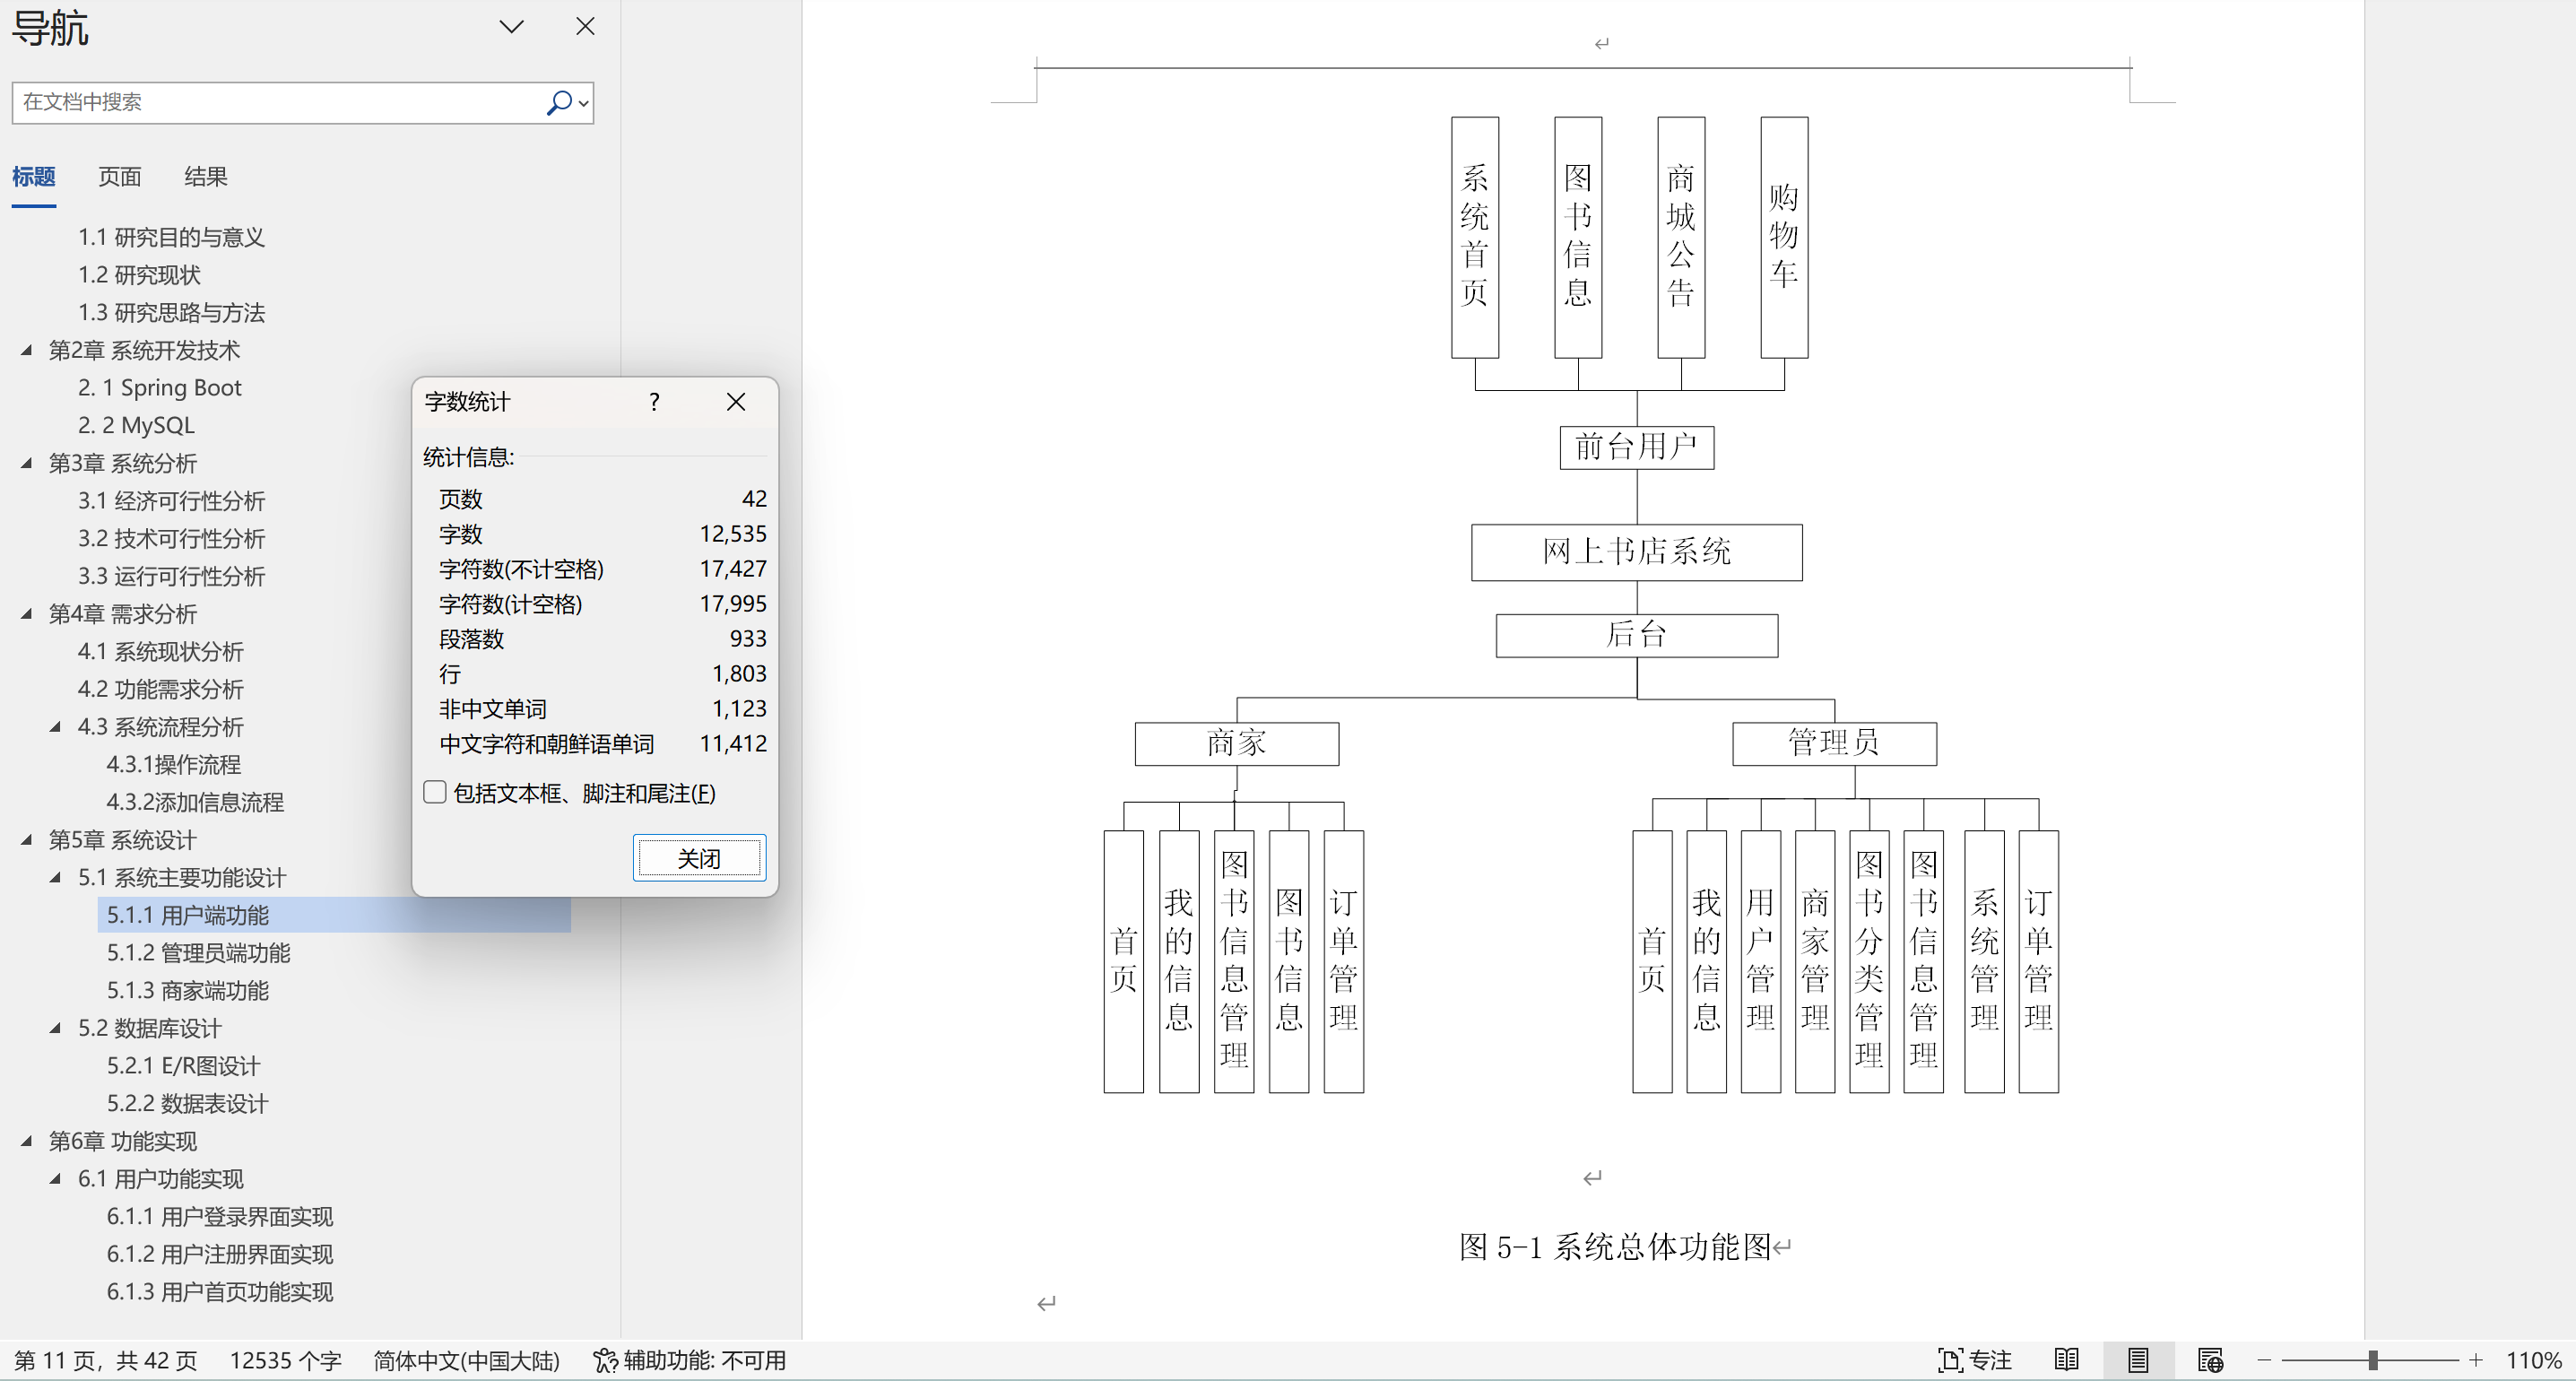The height and width of the screenshot is (1381, 2576).
Task: Enable 包括文本框、脚注和尾注 checkbox
Action: [x=435, y=793]
